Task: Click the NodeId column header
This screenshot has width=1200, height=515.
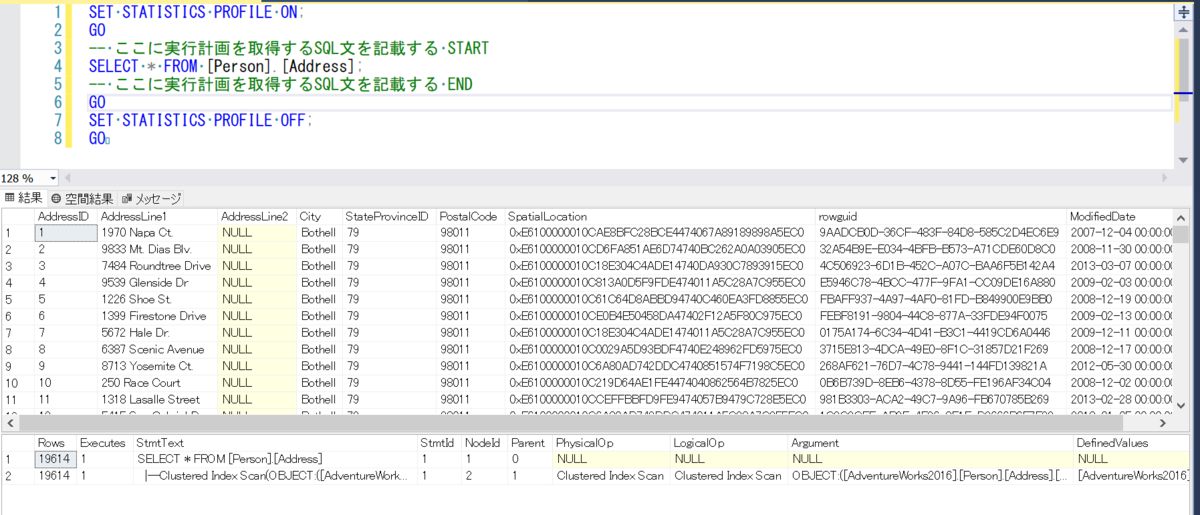Action: pos(485,442)
